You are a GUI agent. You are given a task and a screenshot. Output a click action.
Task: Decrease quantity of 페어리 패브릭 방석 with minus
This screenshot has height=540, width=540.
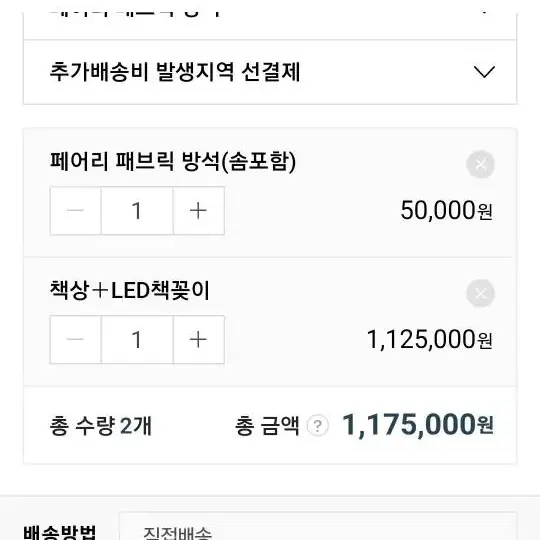(76, 211)
